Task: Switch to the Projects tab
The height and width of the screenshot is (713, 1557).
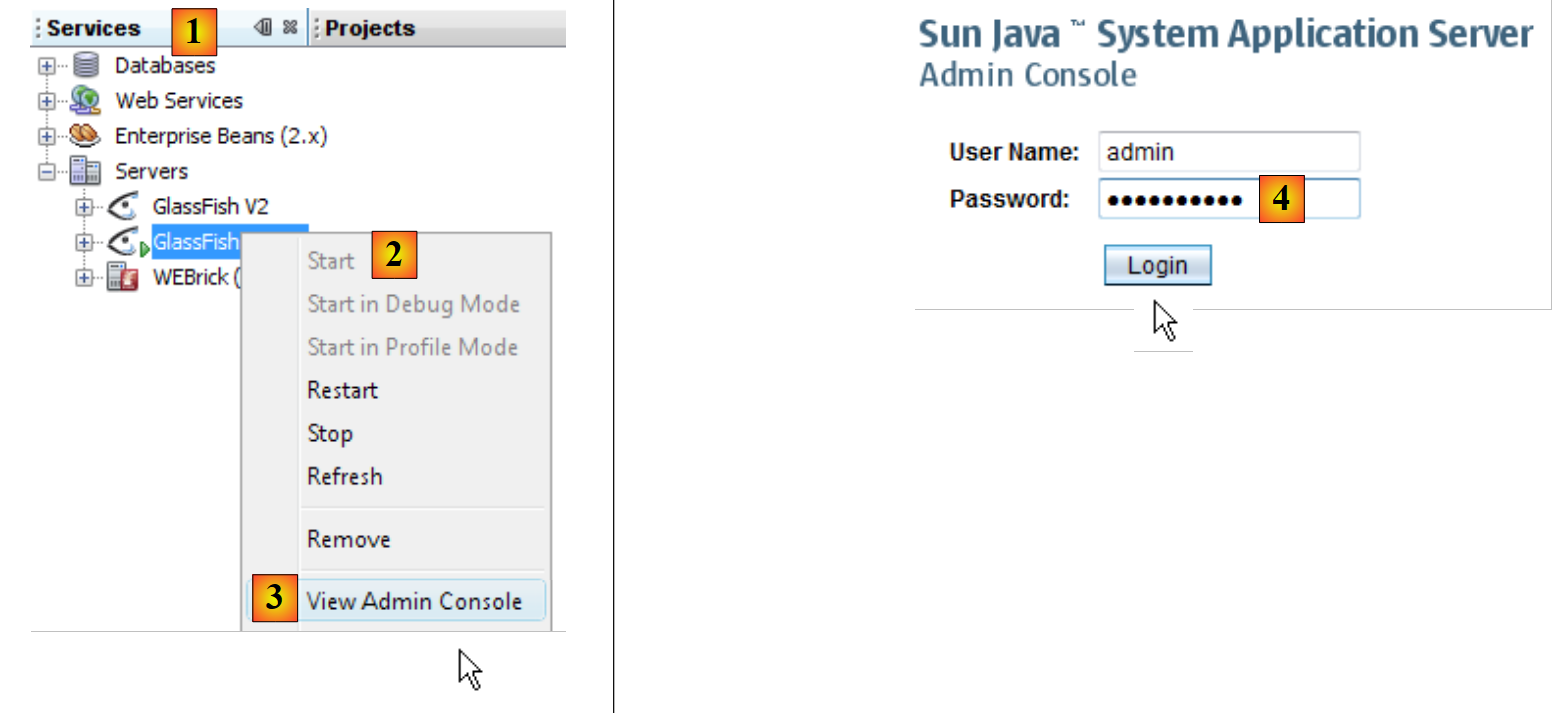Action: click(x=370, y=29)
